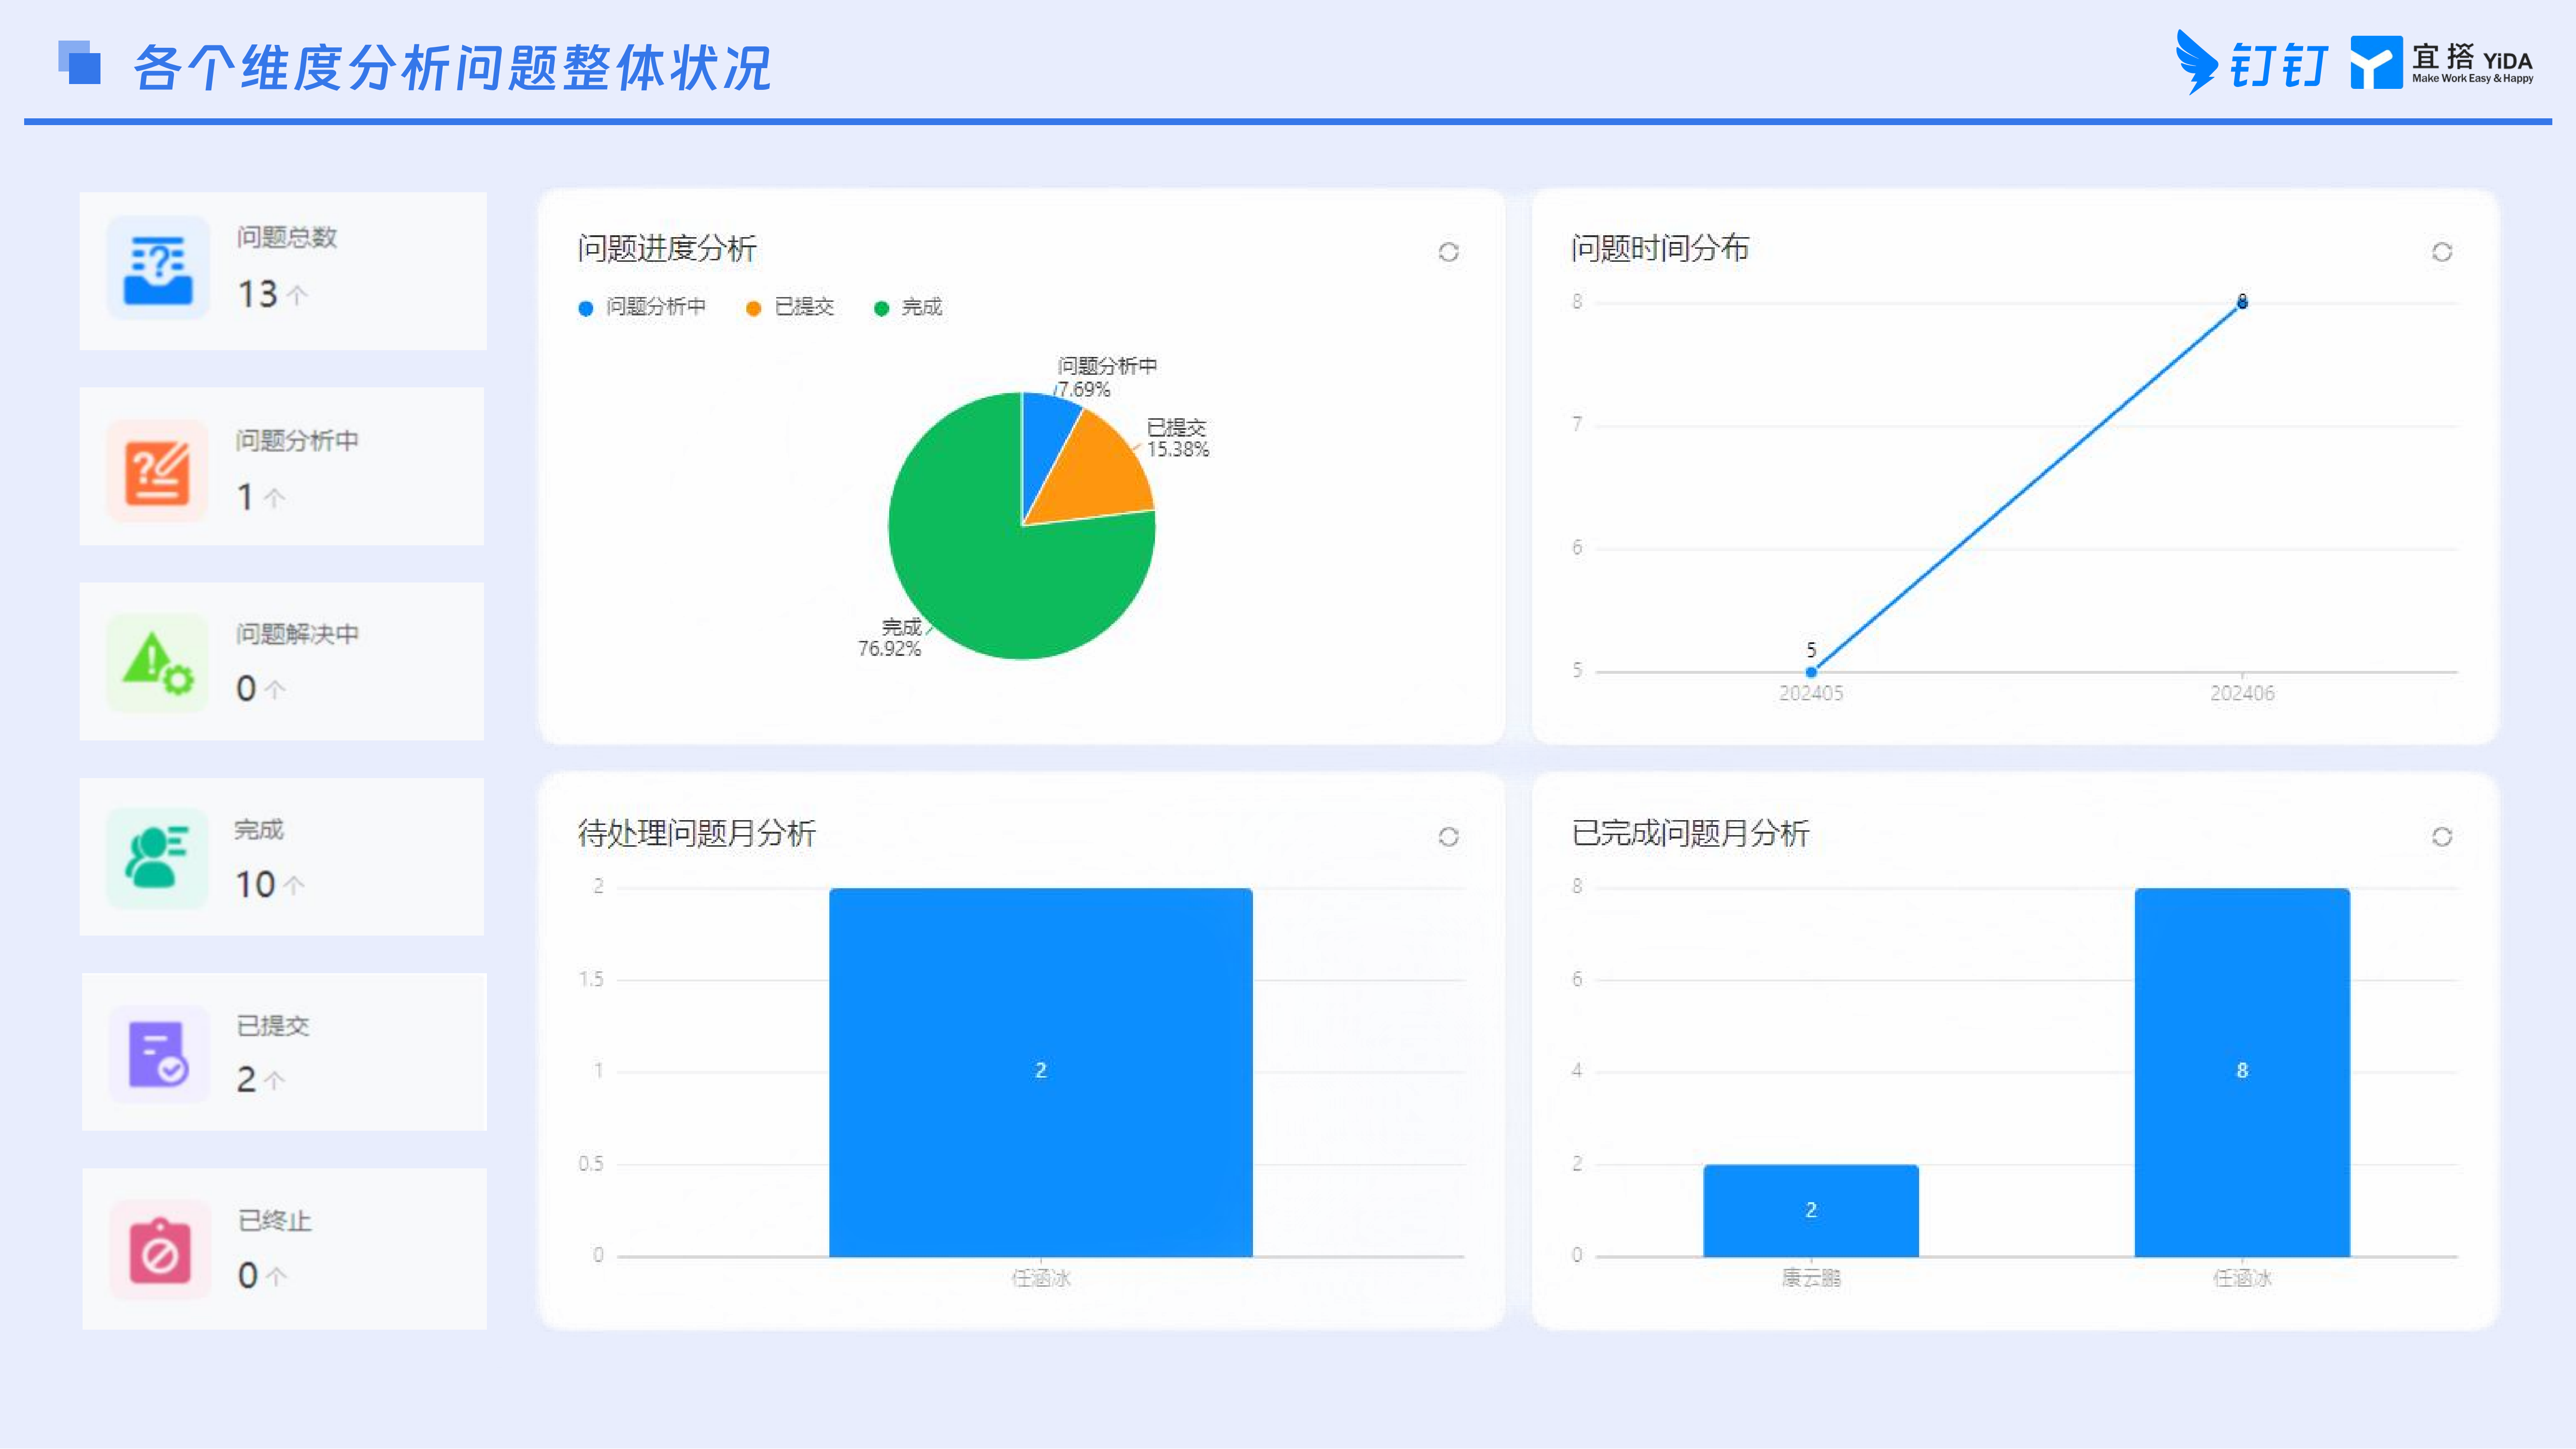Click the green 完成 pie slice

click(990, 570)
